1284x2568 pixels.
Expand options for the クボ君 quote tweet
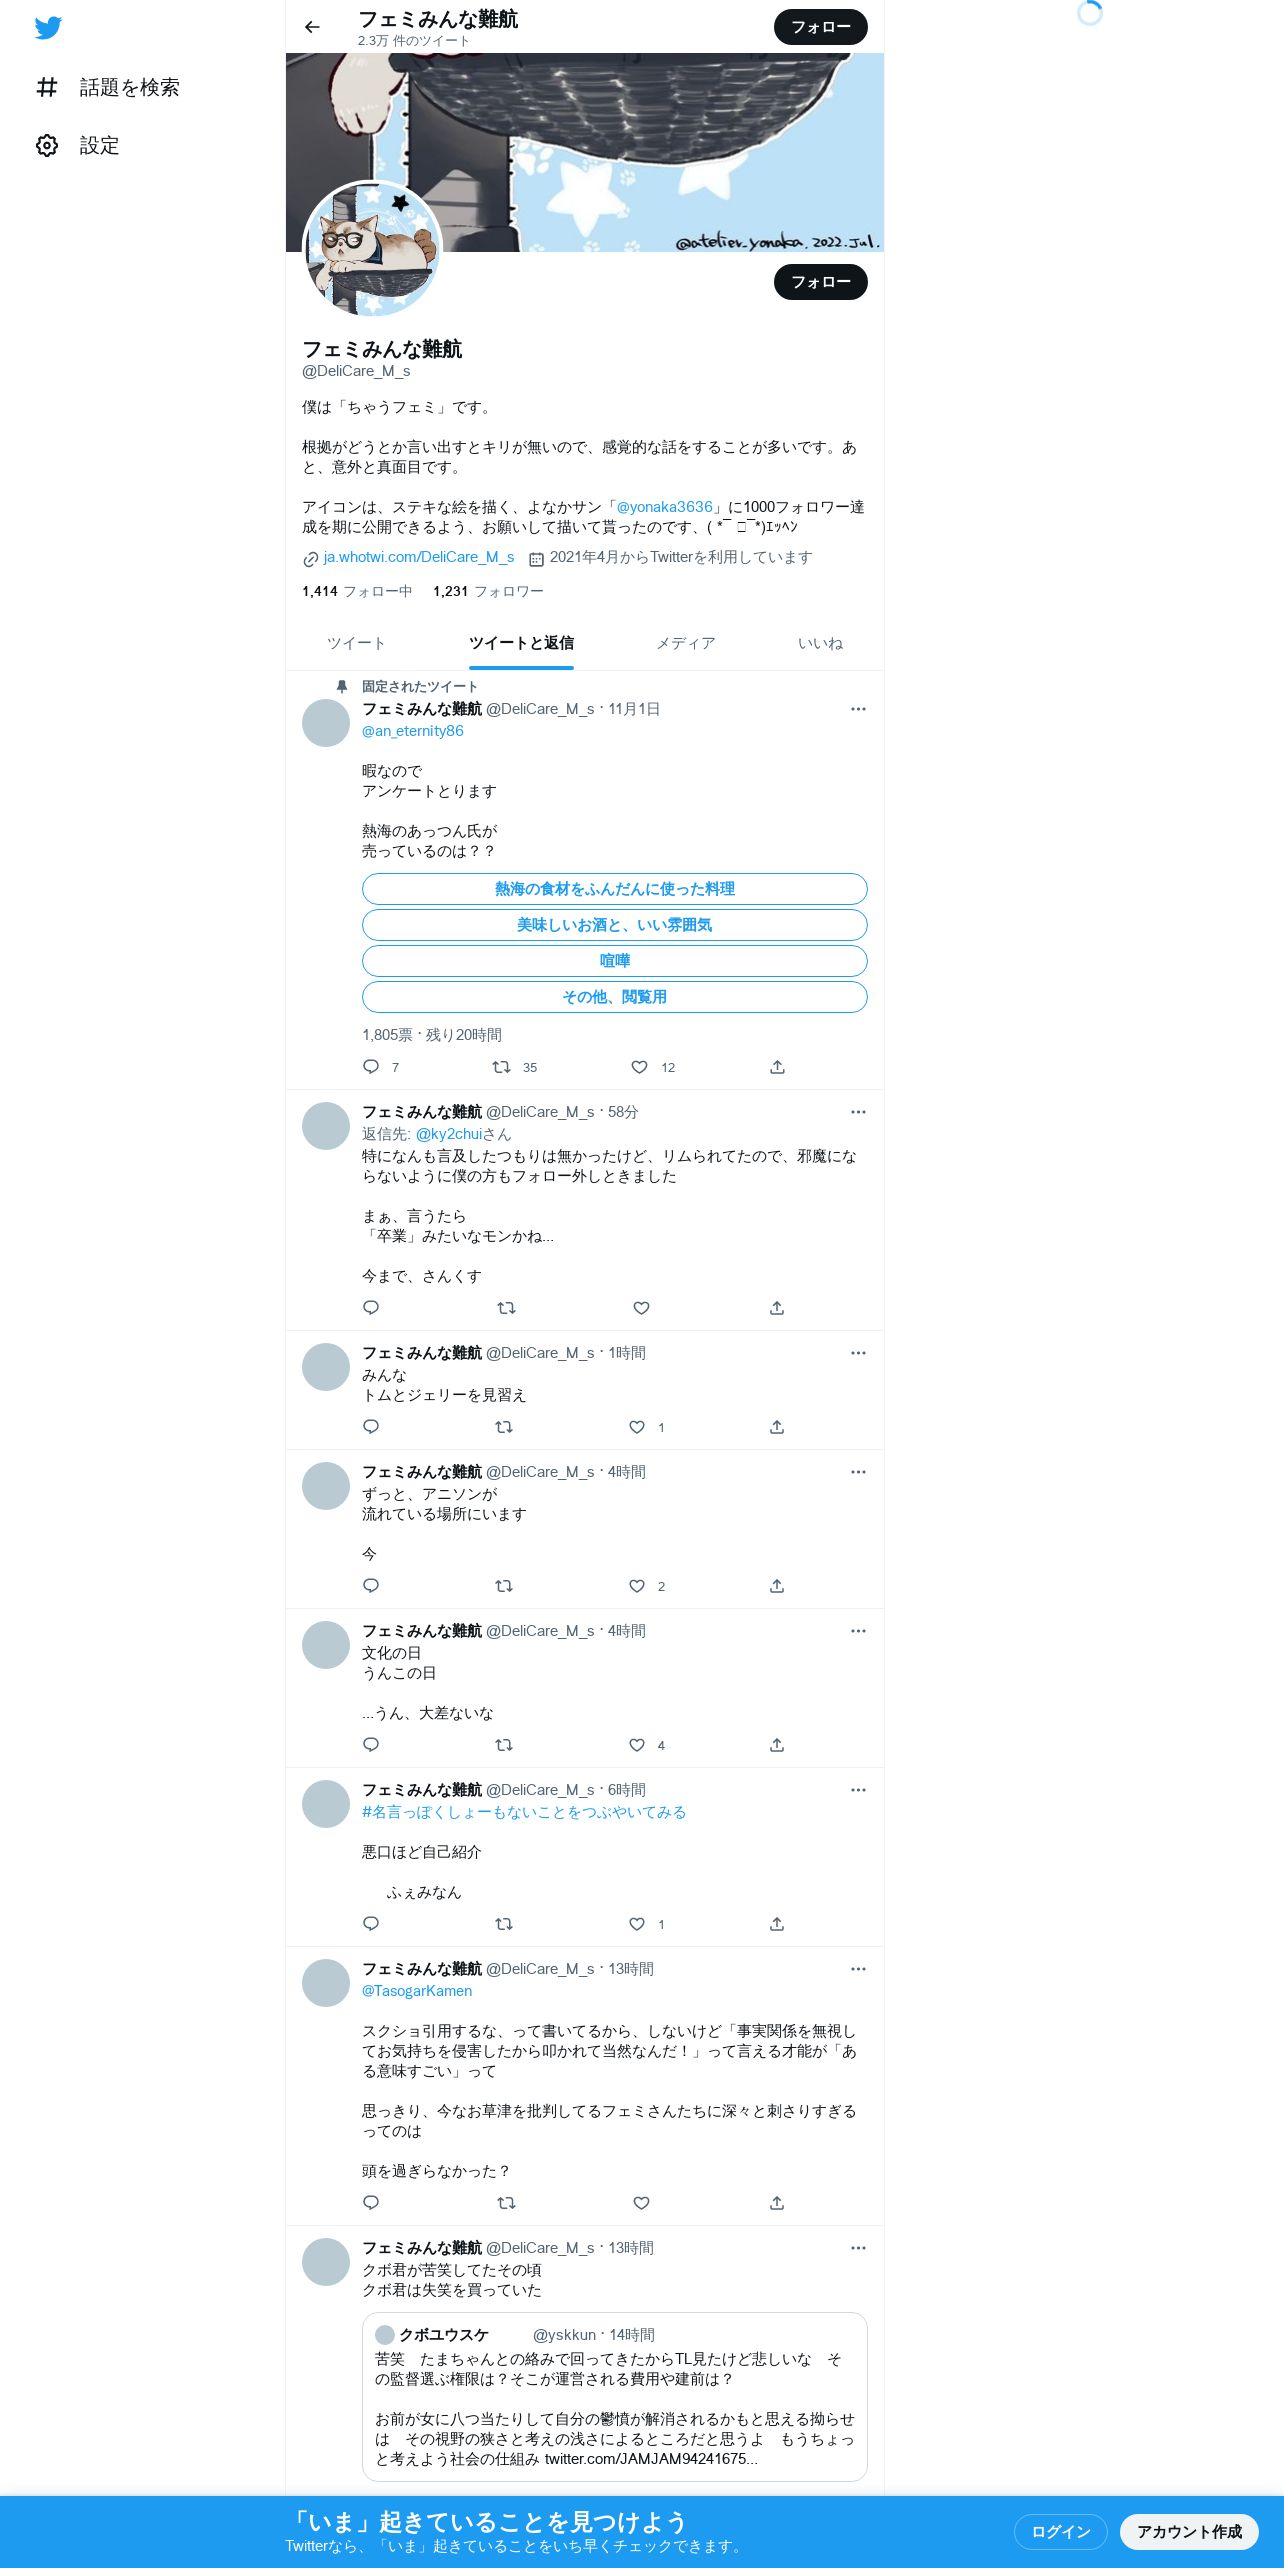858,2248
